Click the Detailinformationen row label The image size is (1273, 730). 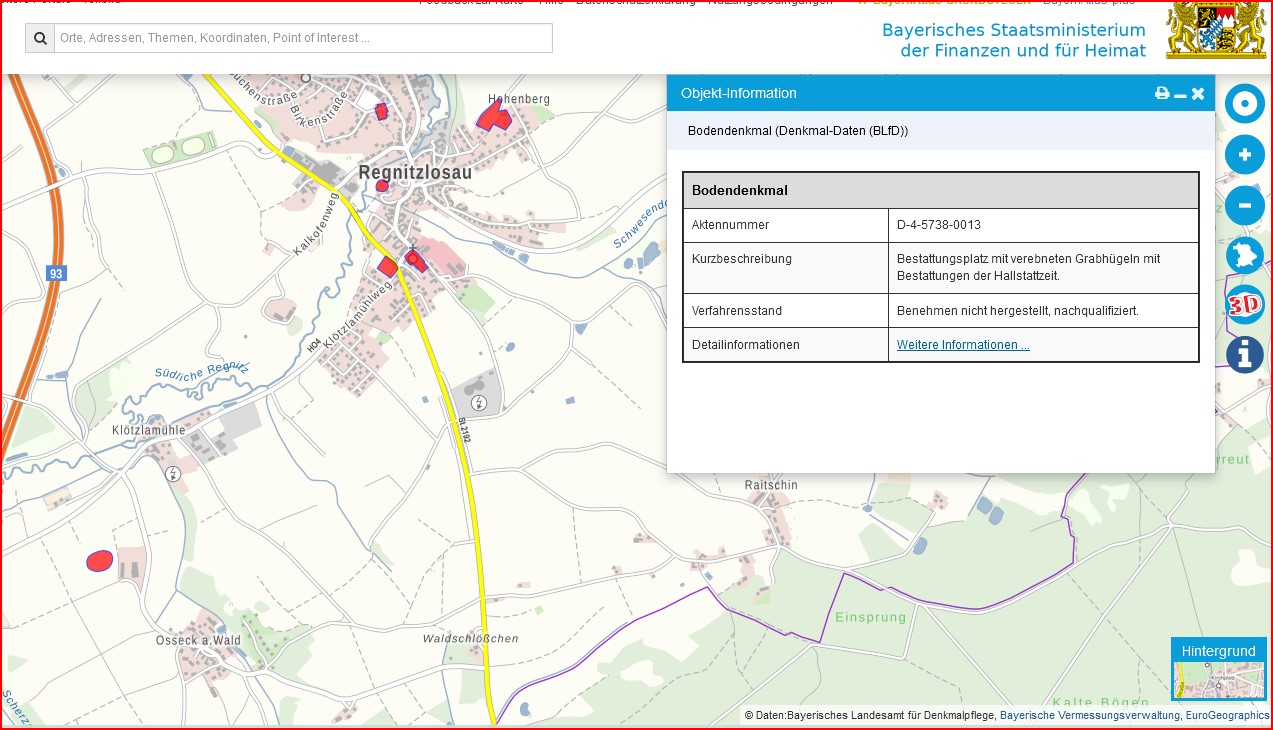[x=746, y=345]
